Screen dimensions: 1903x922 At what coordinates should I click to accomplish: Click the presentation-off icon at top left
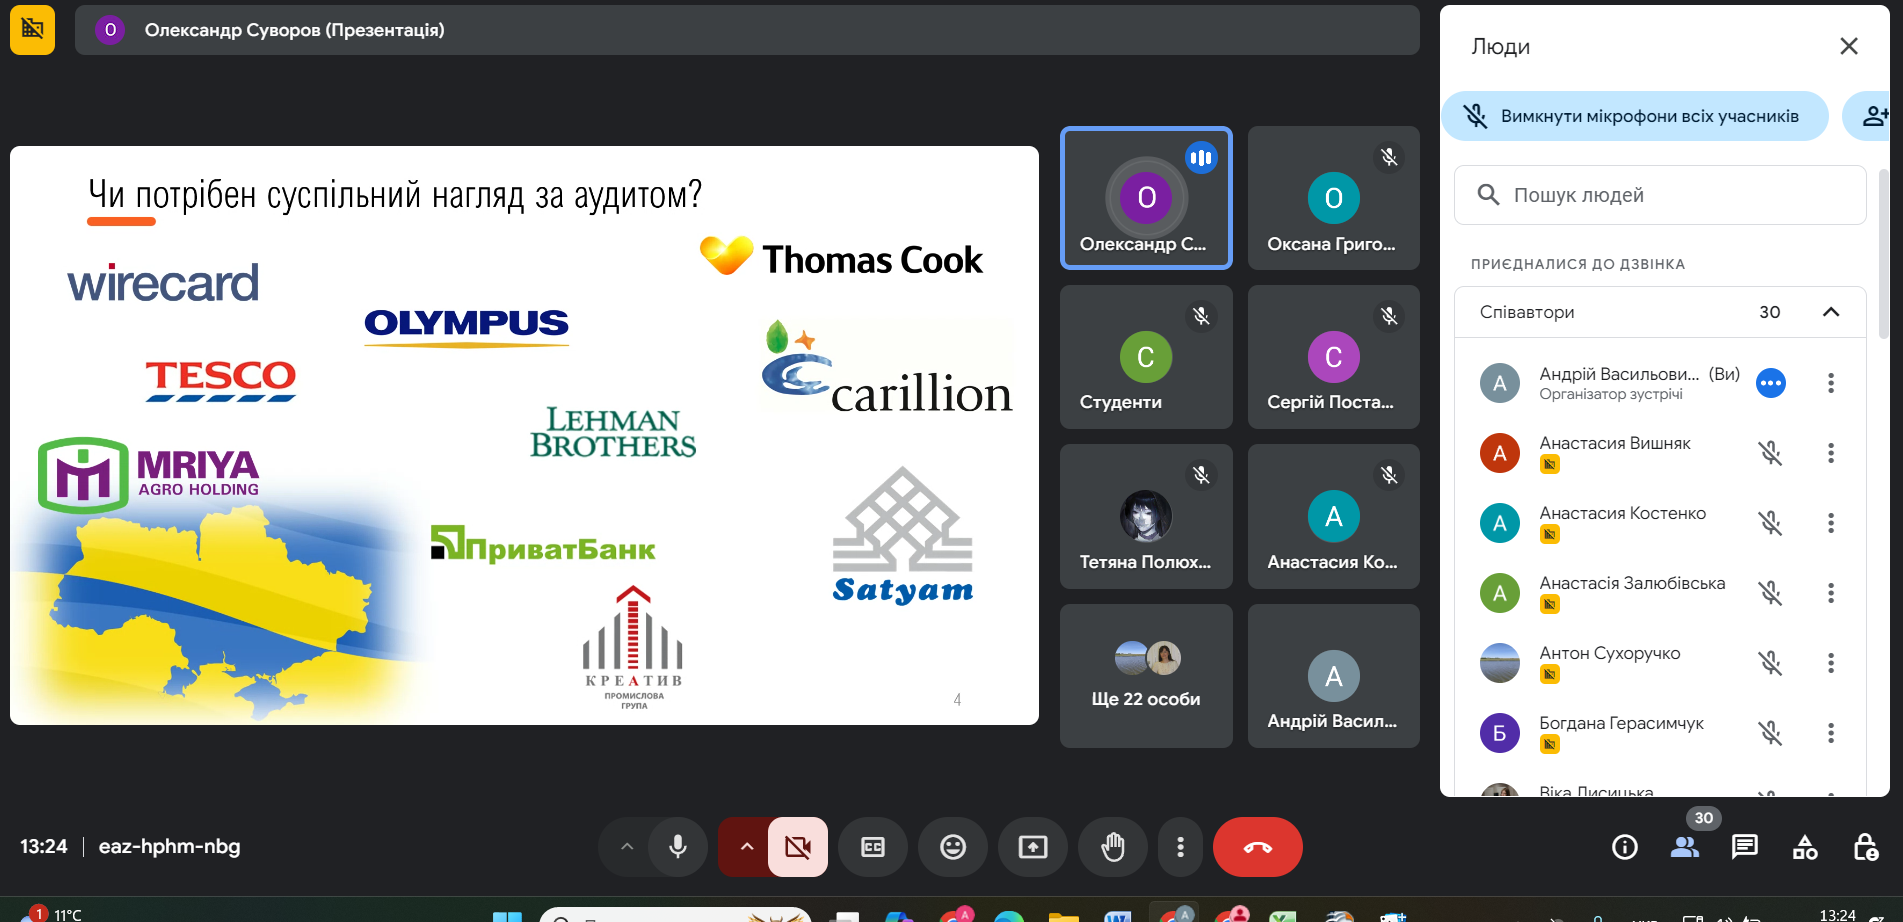coord(32,29)
